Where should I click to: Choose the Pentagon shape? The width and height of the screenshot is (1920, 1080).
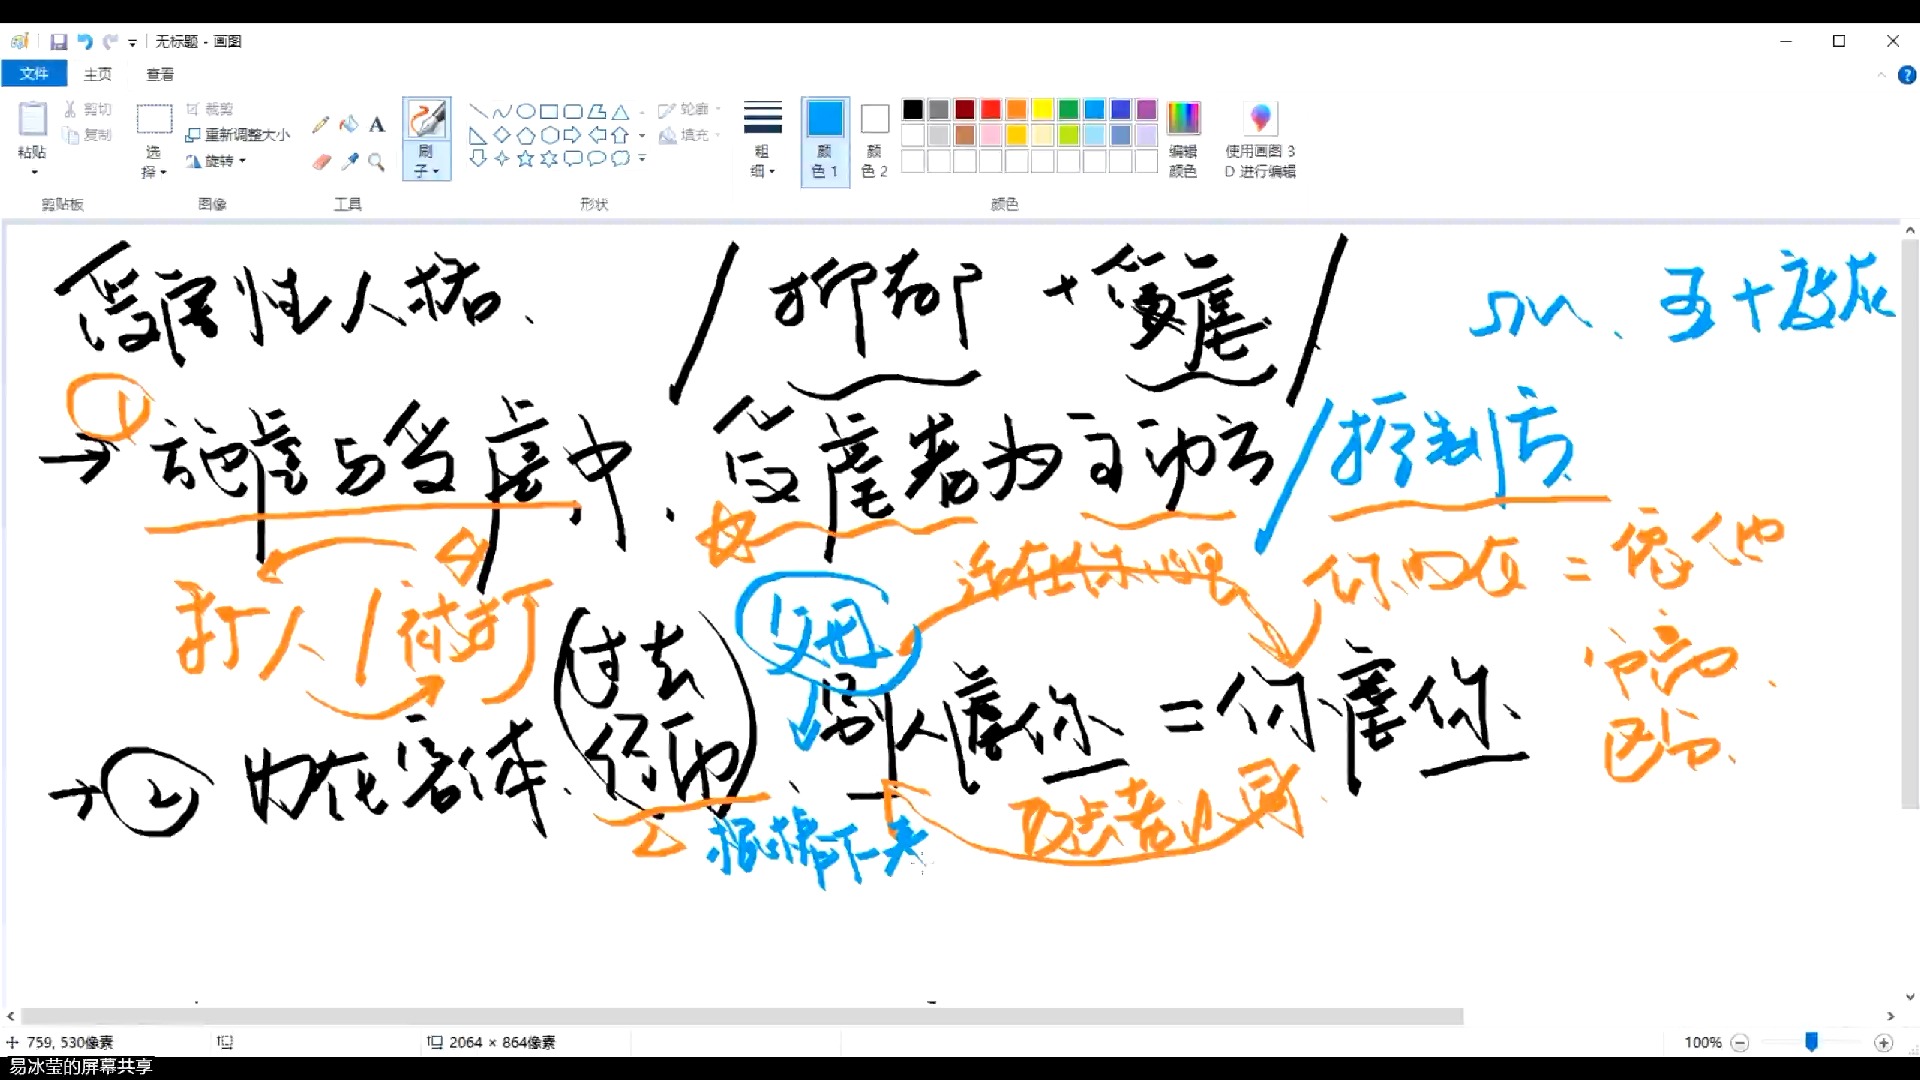pos(526,135)
